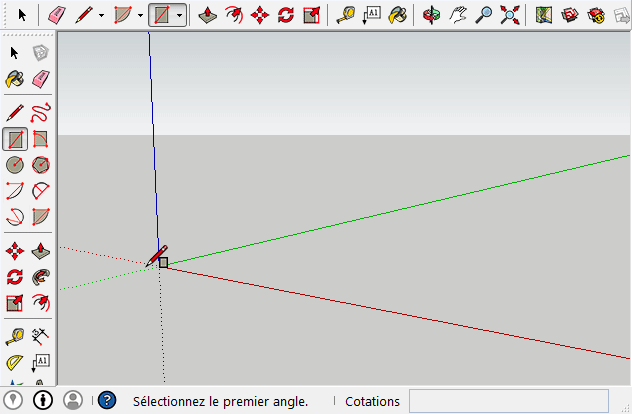Click the Orbit tool icon
632x414 pixels.
pos(431,15)
